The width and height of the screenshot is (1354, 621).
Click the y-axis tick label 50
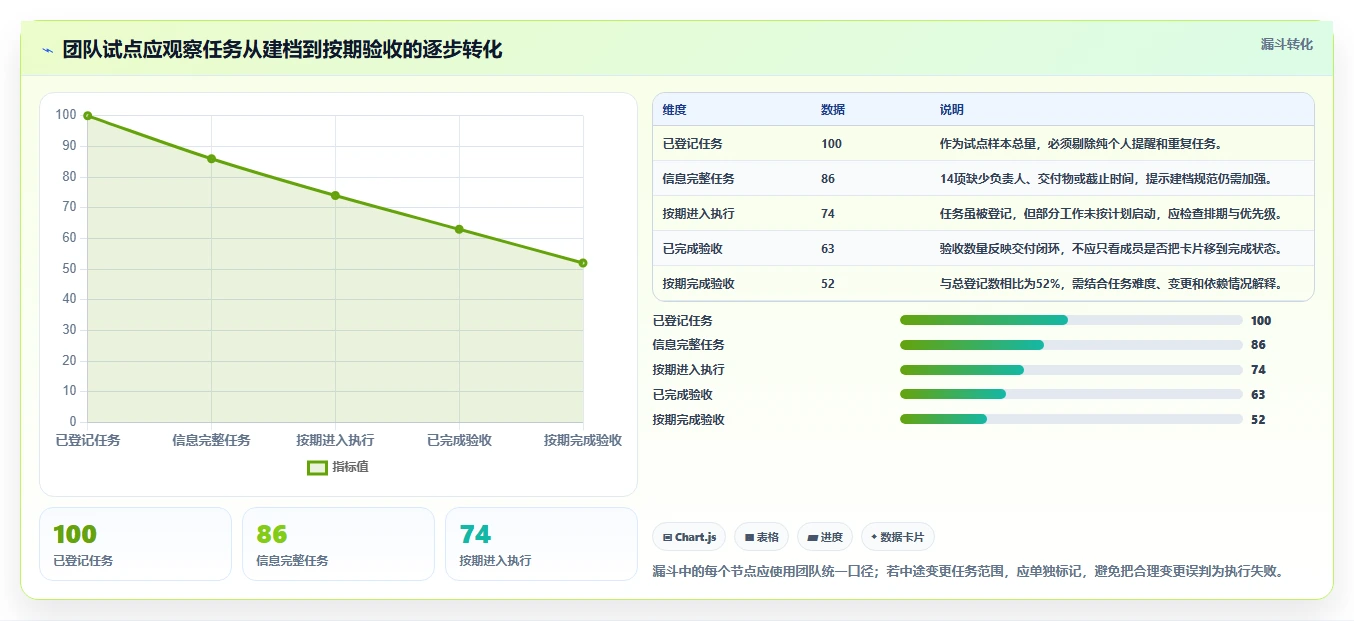tap(68, 269)
